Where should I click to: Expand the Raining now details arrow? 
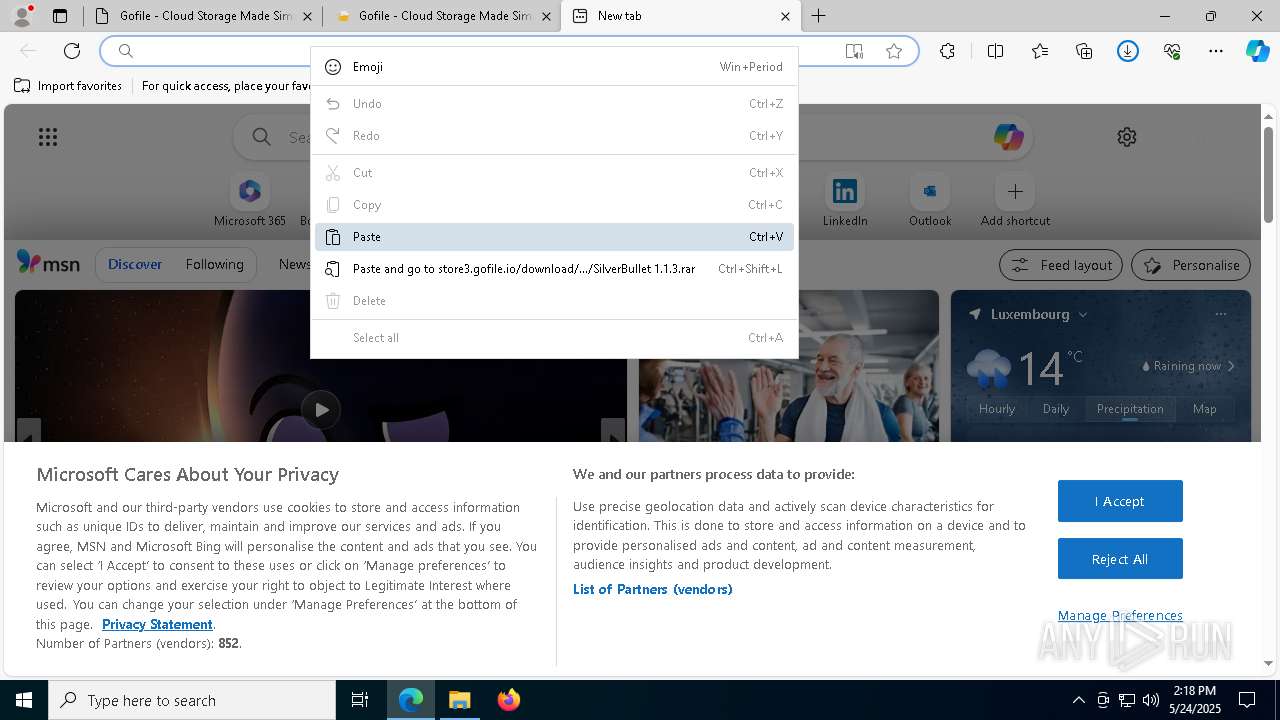[1231, 366]
